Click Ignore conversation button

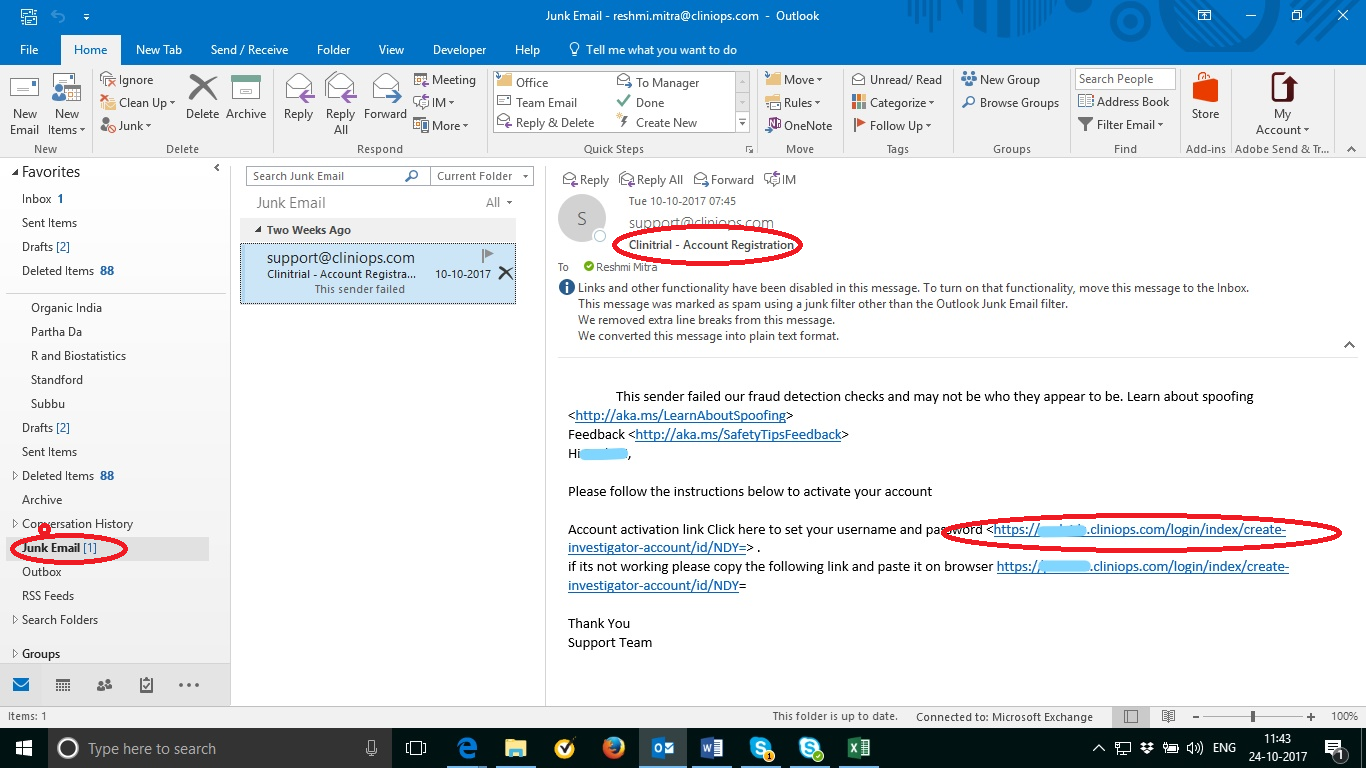[127, 80]
